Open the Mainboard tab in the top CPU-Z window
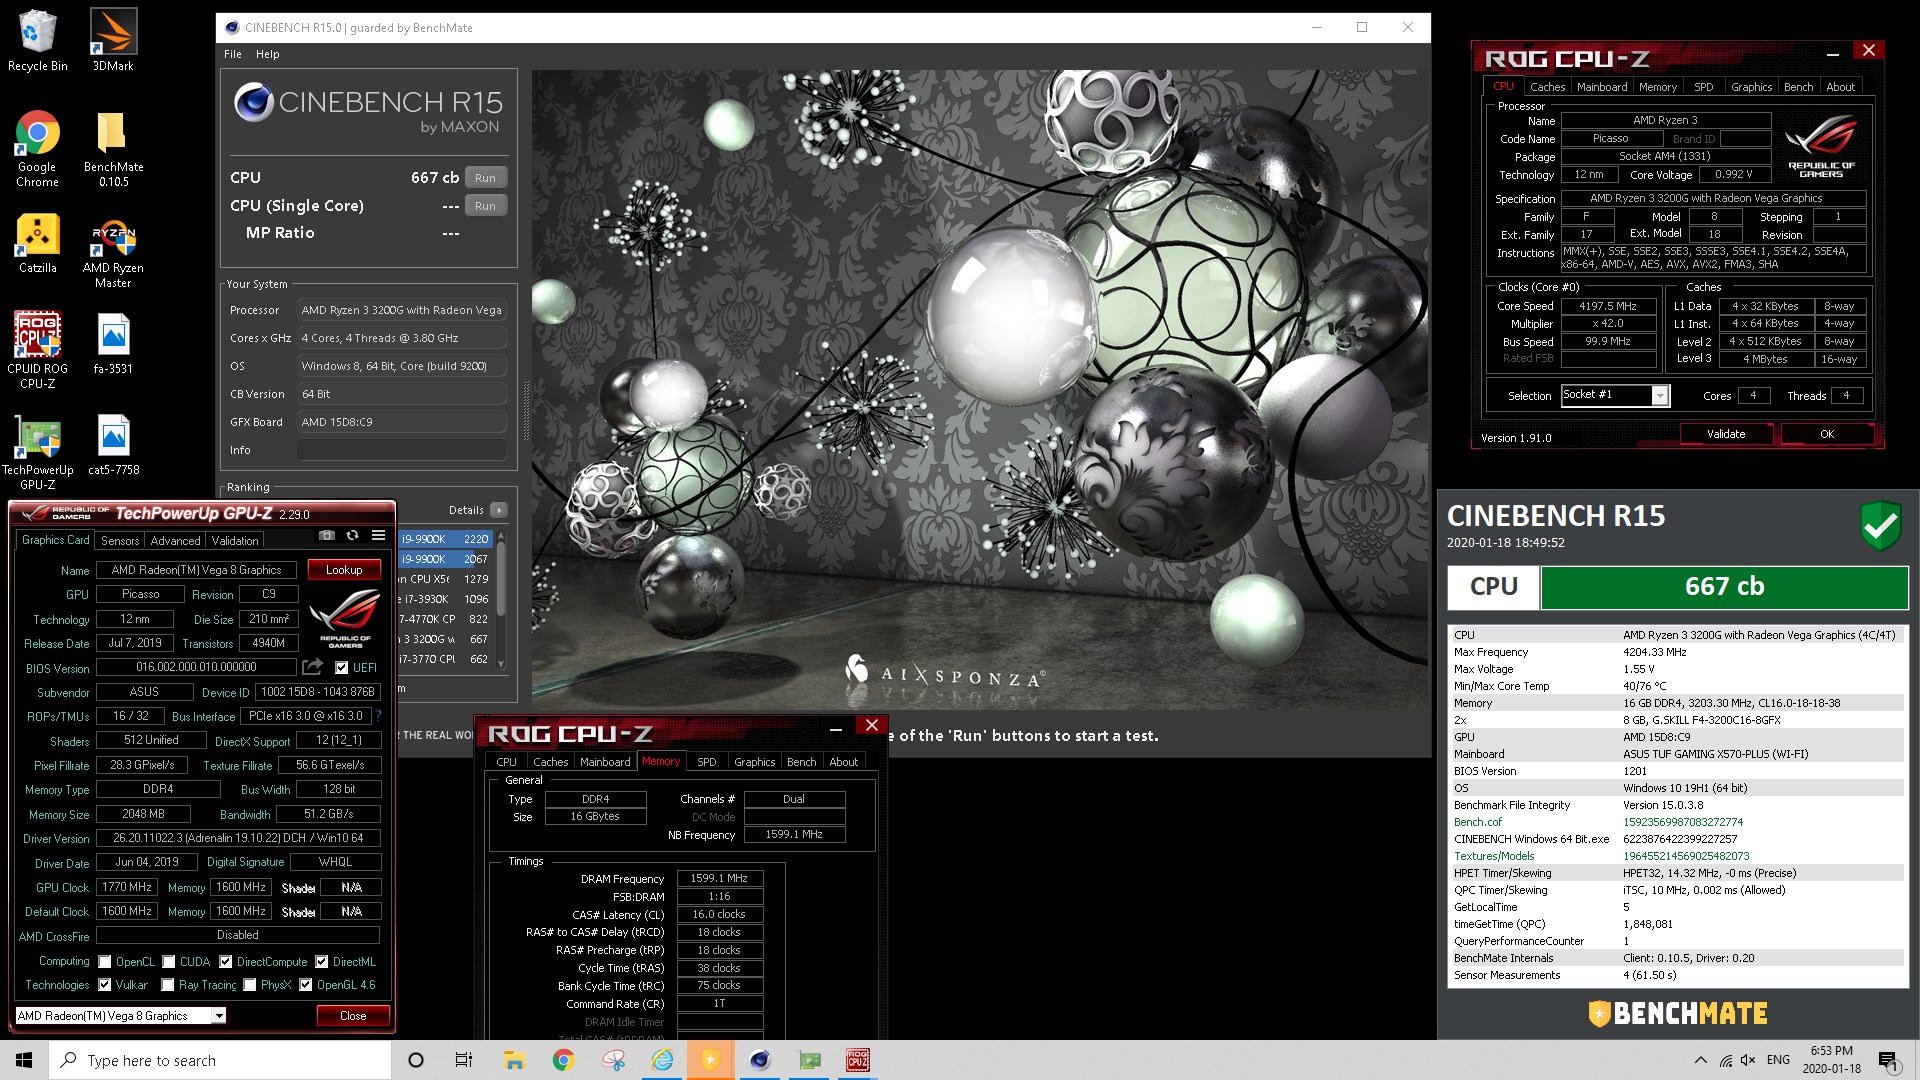Screen dimensions: 1920x1080 point(1602,87)
